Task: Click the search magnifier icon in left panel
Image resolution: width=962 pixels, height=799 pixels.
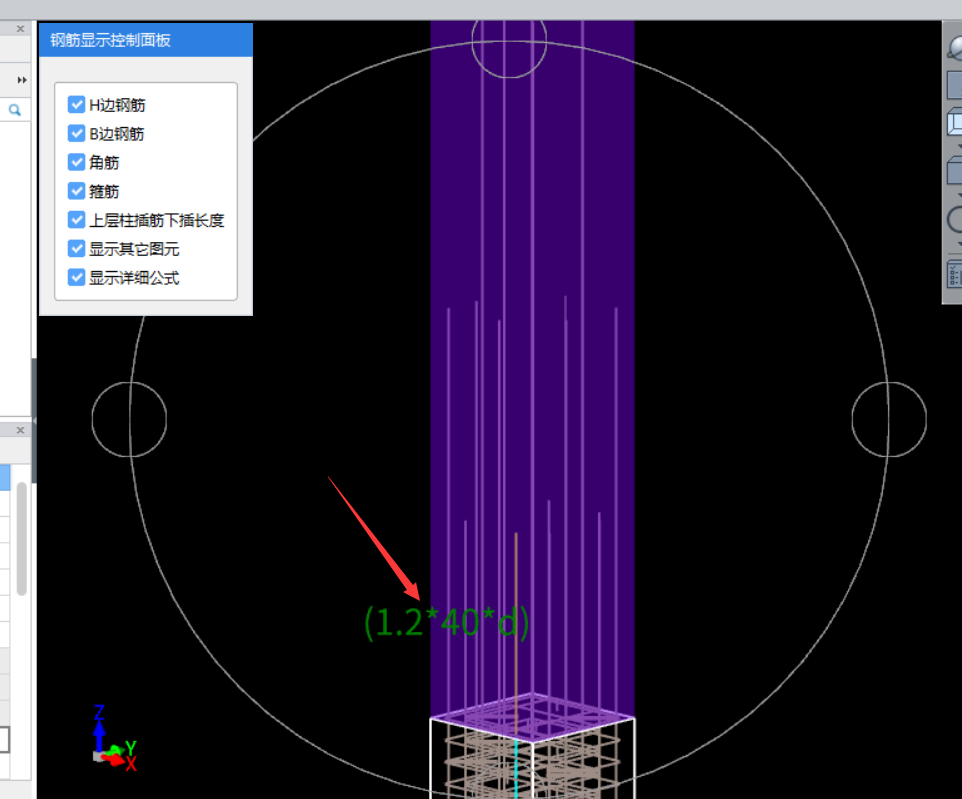Action: [15, 110]
